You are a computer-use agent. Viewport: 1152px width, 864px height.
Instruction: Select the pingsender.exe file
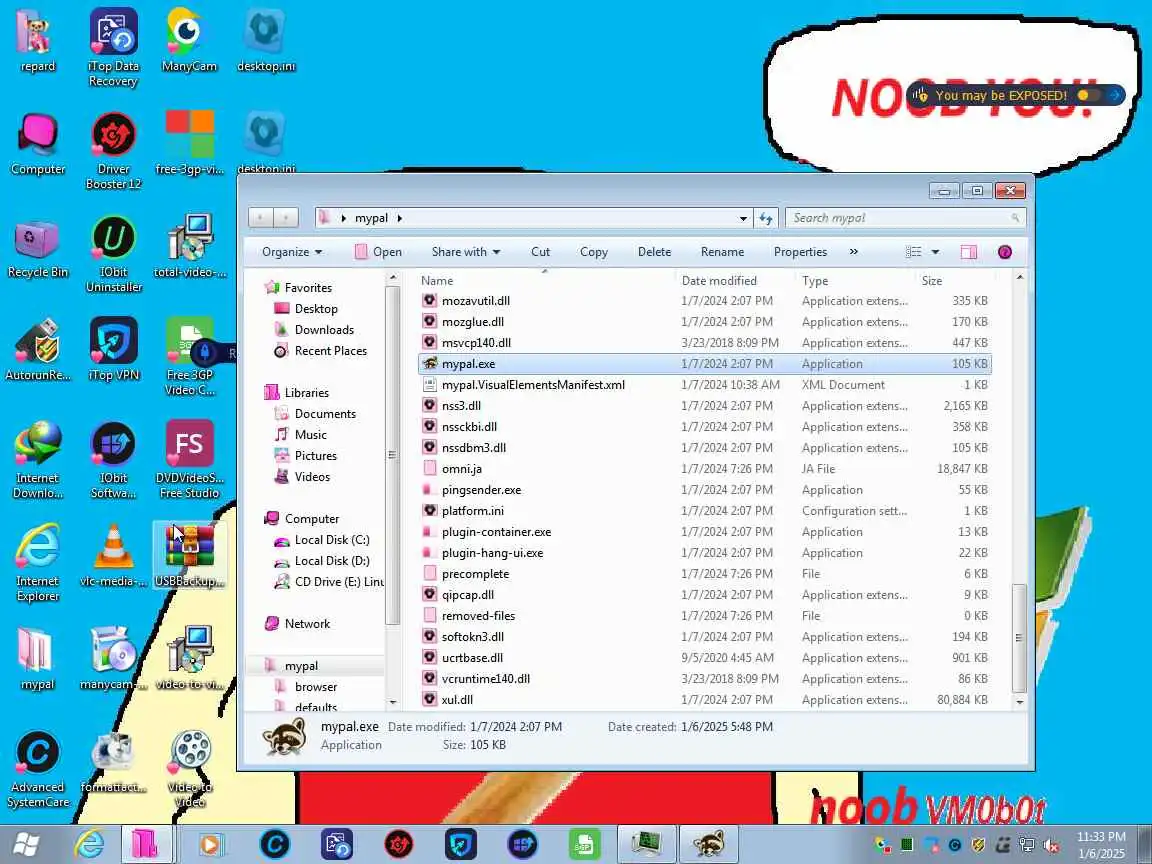pyautogui.click(x=481, y=490)
